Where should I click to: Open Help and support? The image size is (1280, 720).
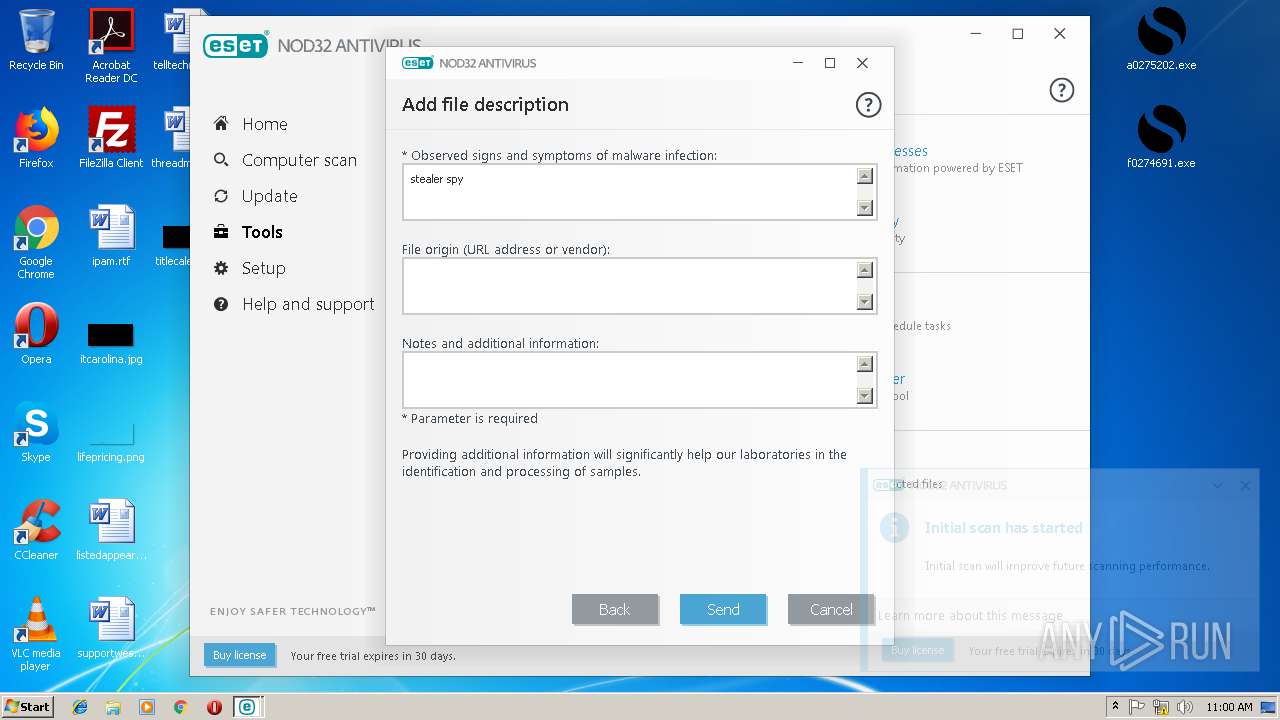pos(308,304)
